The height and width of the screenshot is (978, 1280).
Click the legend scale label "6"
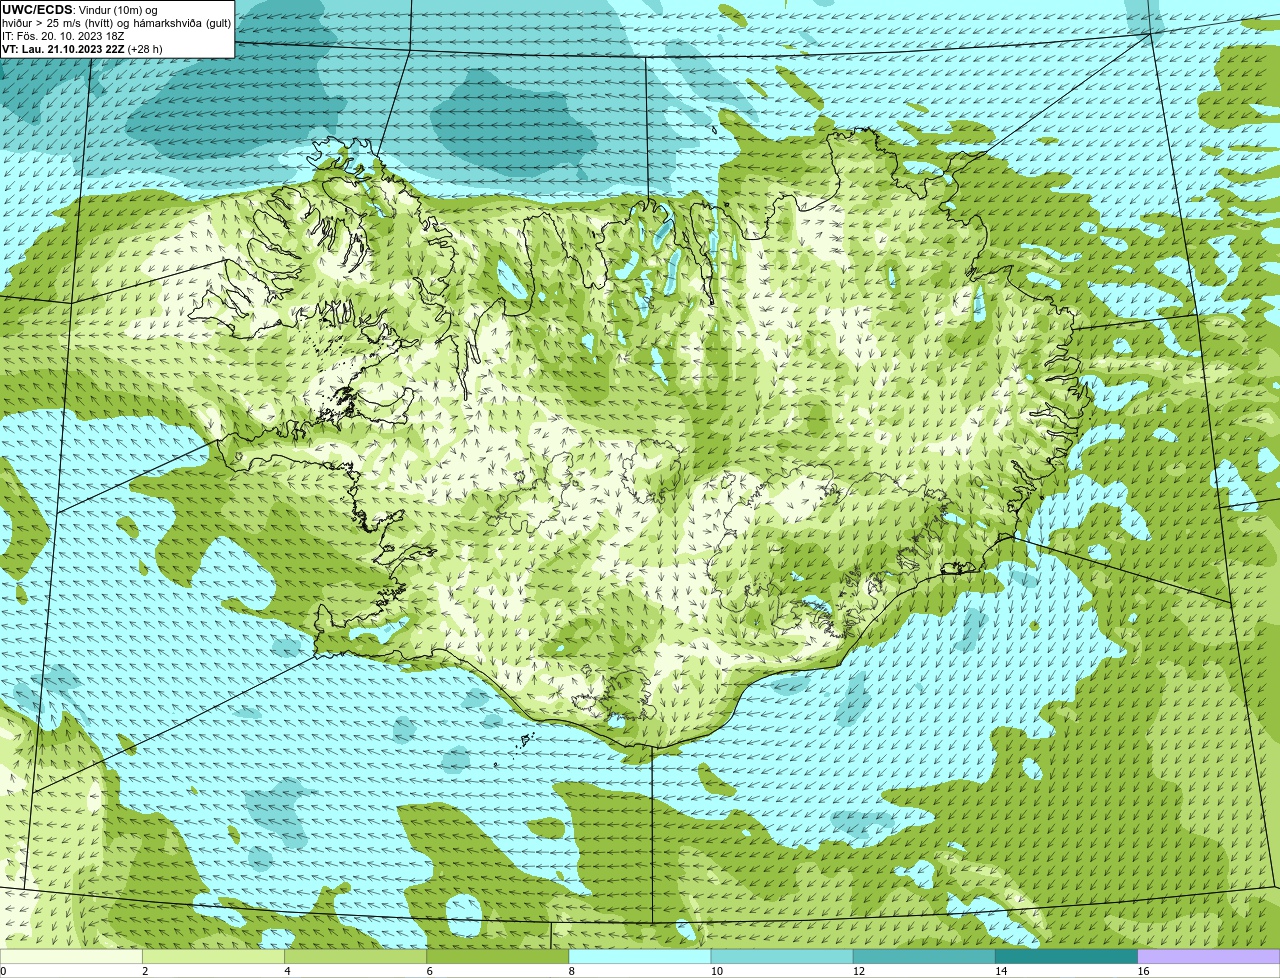[x=429, y=971]
